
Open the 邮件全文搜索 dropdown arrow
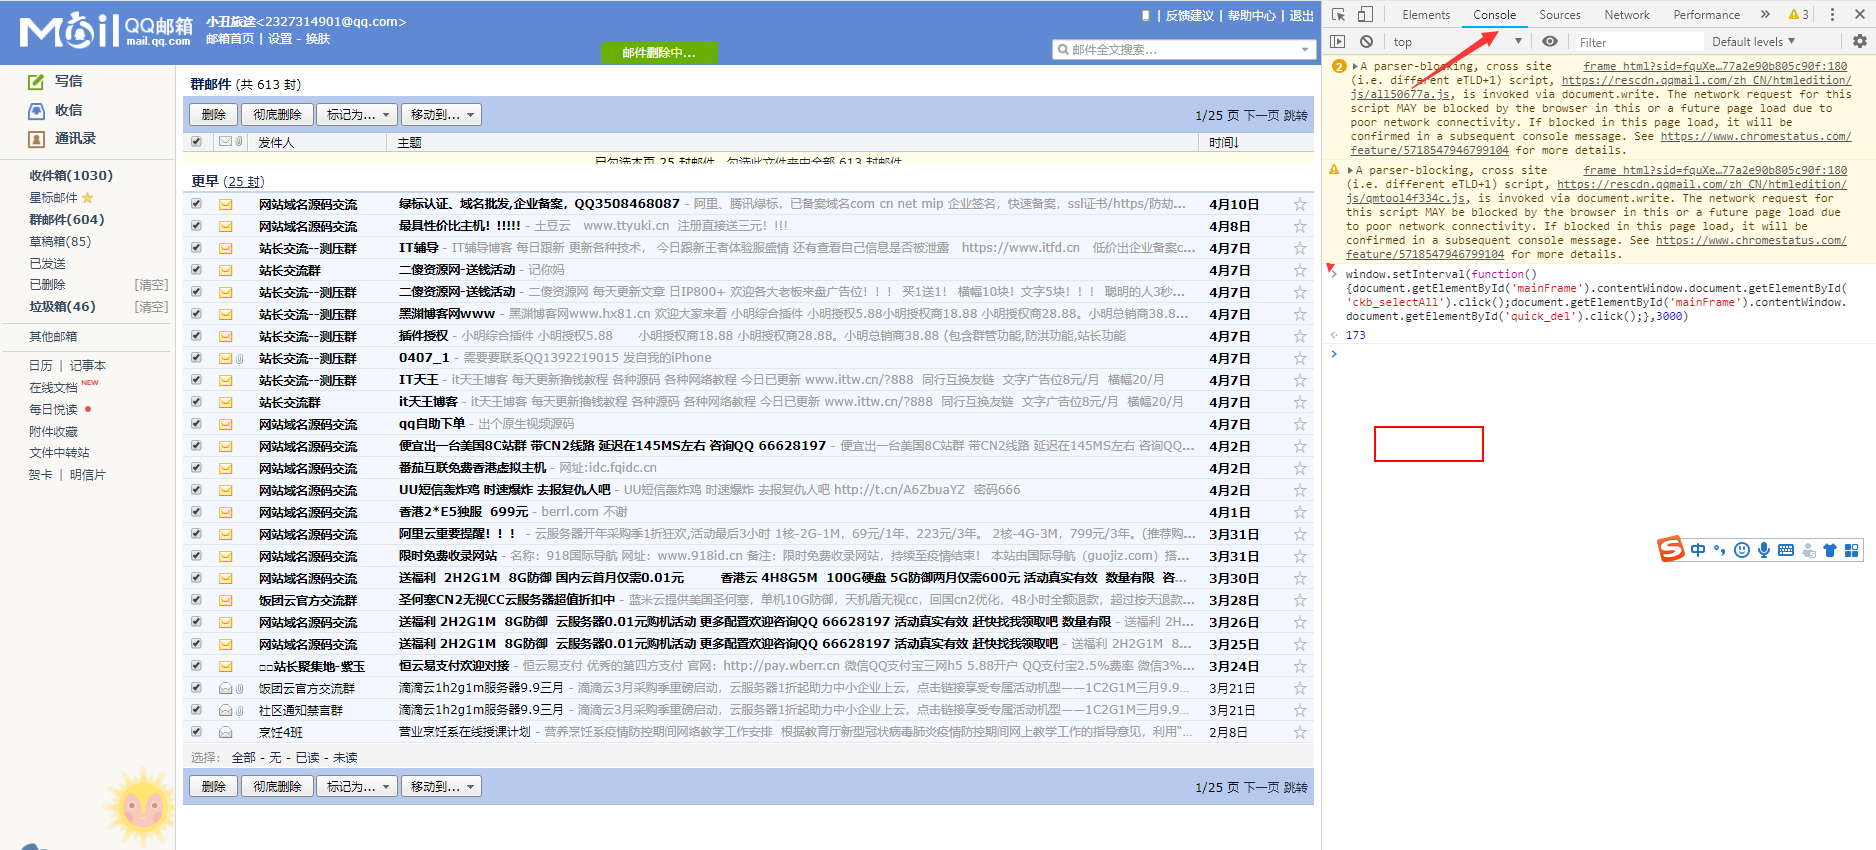[1304, 50]
